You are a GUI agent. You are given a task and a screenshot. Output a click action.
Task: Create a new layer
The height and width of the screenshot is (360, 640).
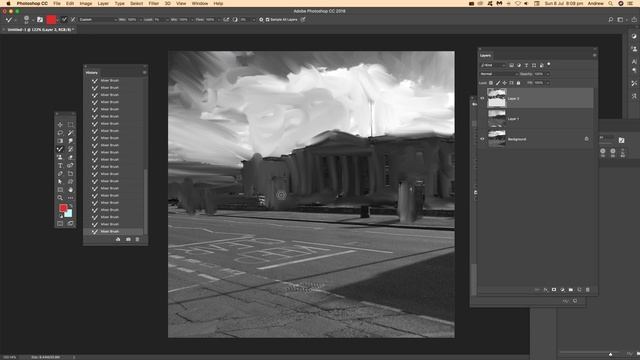[579, 290]
